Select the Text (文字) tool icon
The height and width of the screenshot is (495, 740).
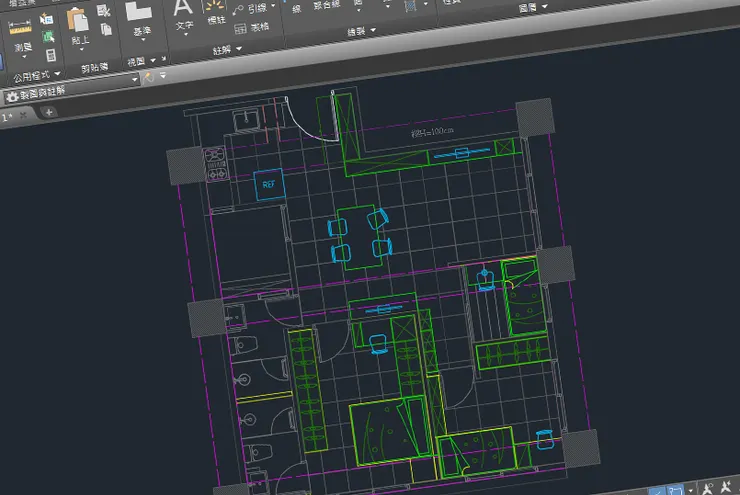[x=183, y=8]
